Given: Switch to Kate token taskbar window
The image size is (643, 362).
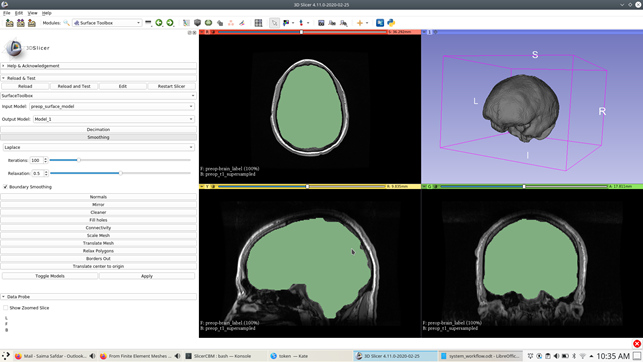Looking at the screenshot, I should (309, 356).
